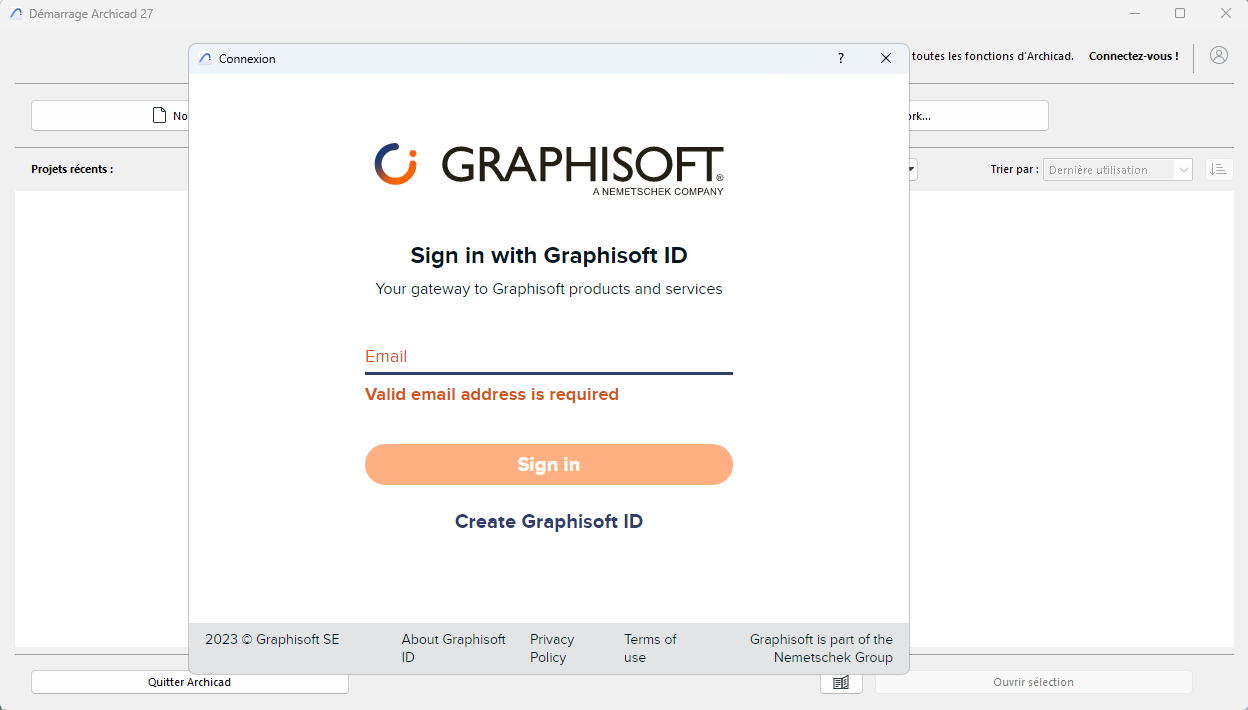Click the book icon button near Ouvrir sélection
1248x710 pixels.
click(x=841, y=682)
